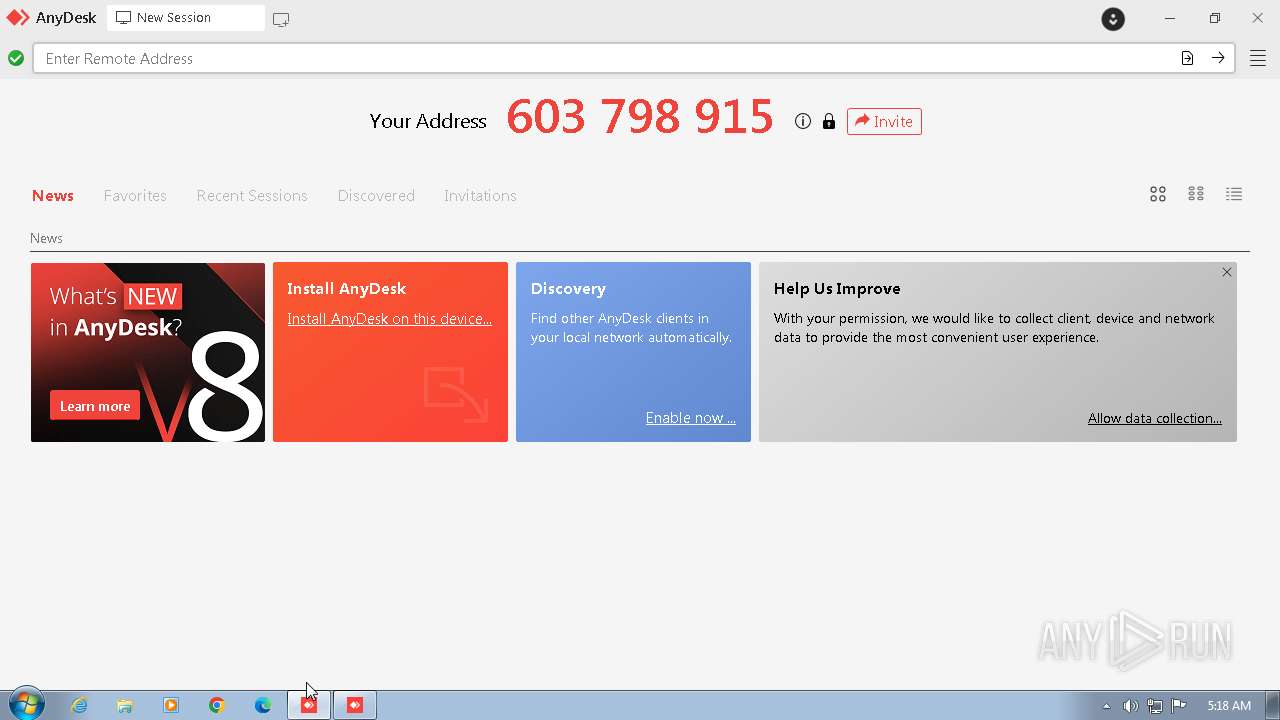Select the News tab

(x=53, y=195)
